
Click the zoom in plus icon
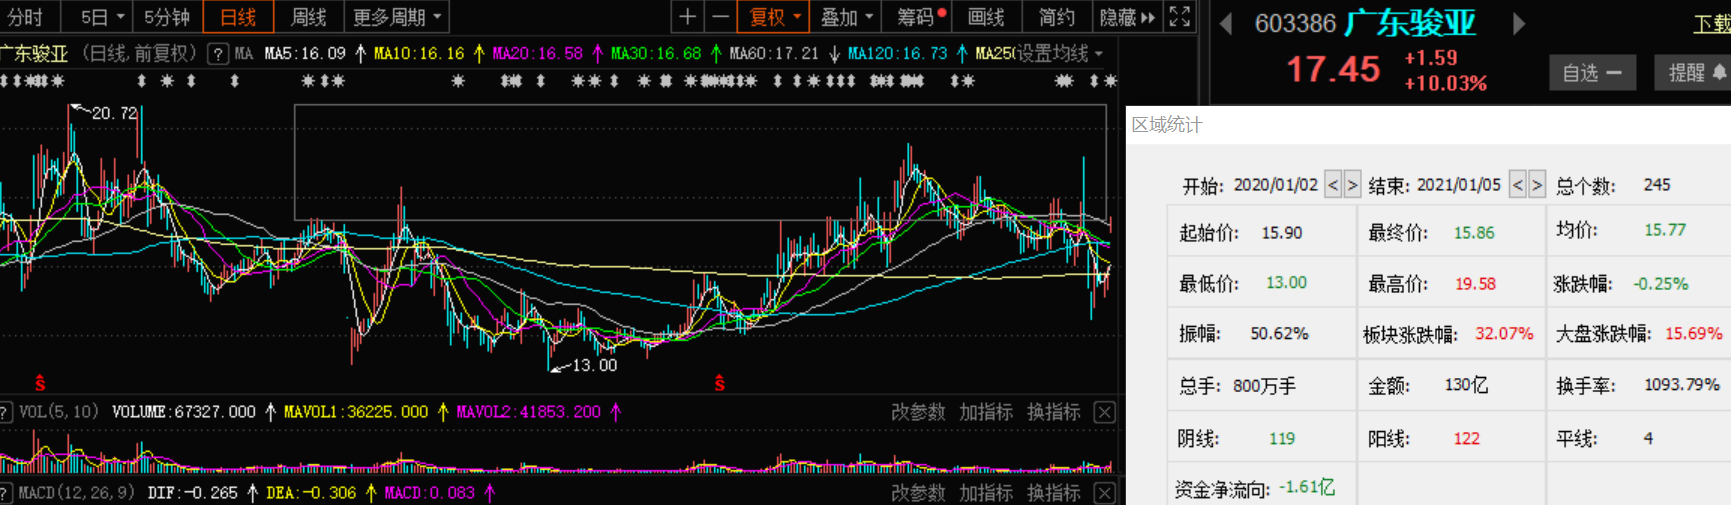click(x=687, y=17)
